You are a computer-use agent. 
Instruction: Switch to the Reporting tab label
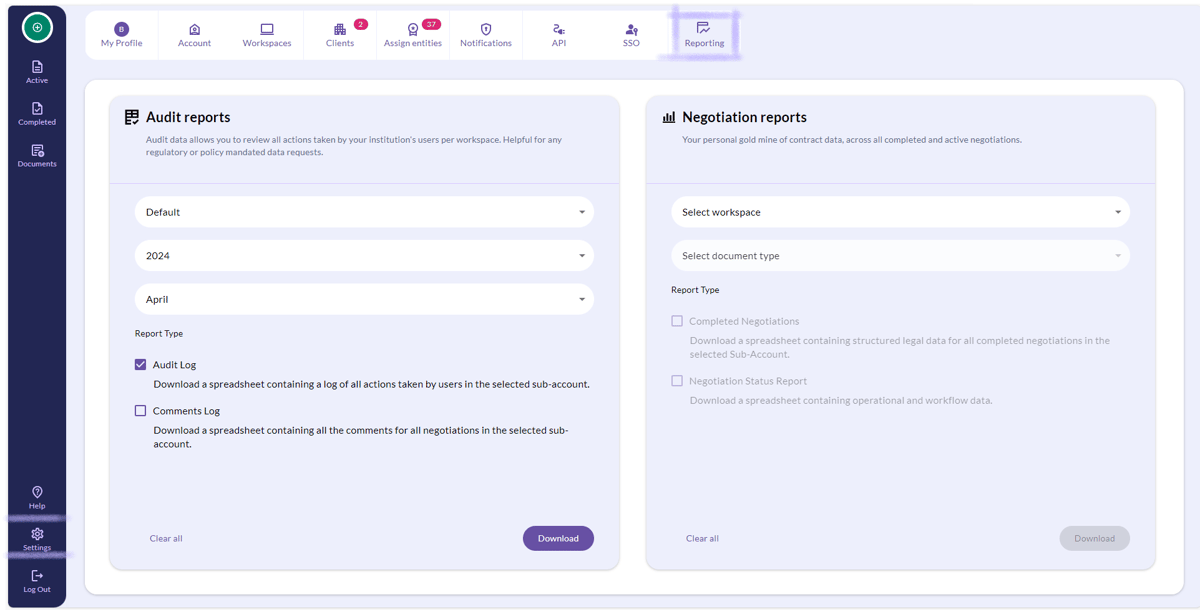coord(704,43)
